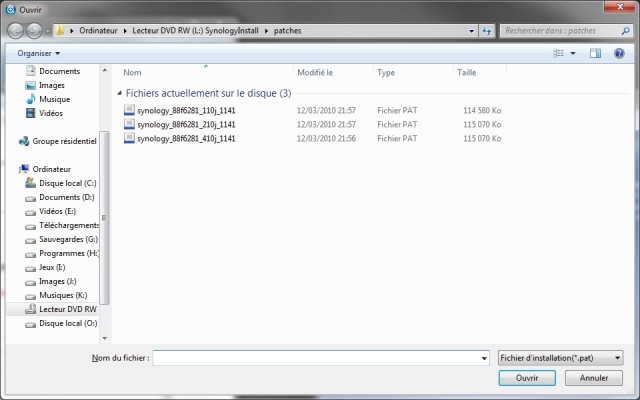The width and height of the screenshot is (640, 400).
Task: Expand the Nom du fichier dropdown arrow
Action: pos(484,358)
